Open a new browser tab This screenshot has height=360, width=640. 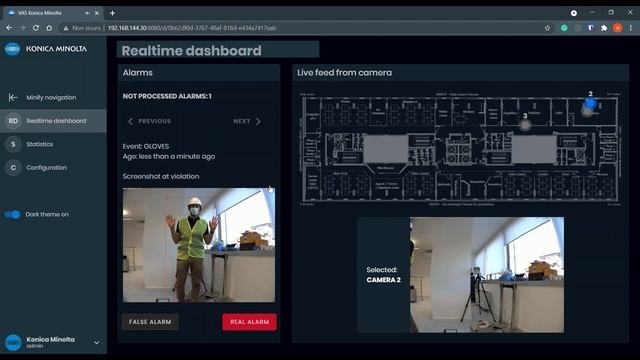point(112,13)
